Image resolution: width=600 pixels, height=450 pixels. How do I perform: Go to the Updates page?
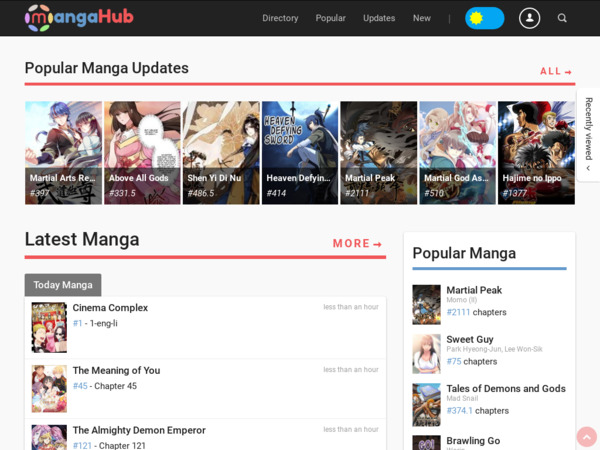379,18
